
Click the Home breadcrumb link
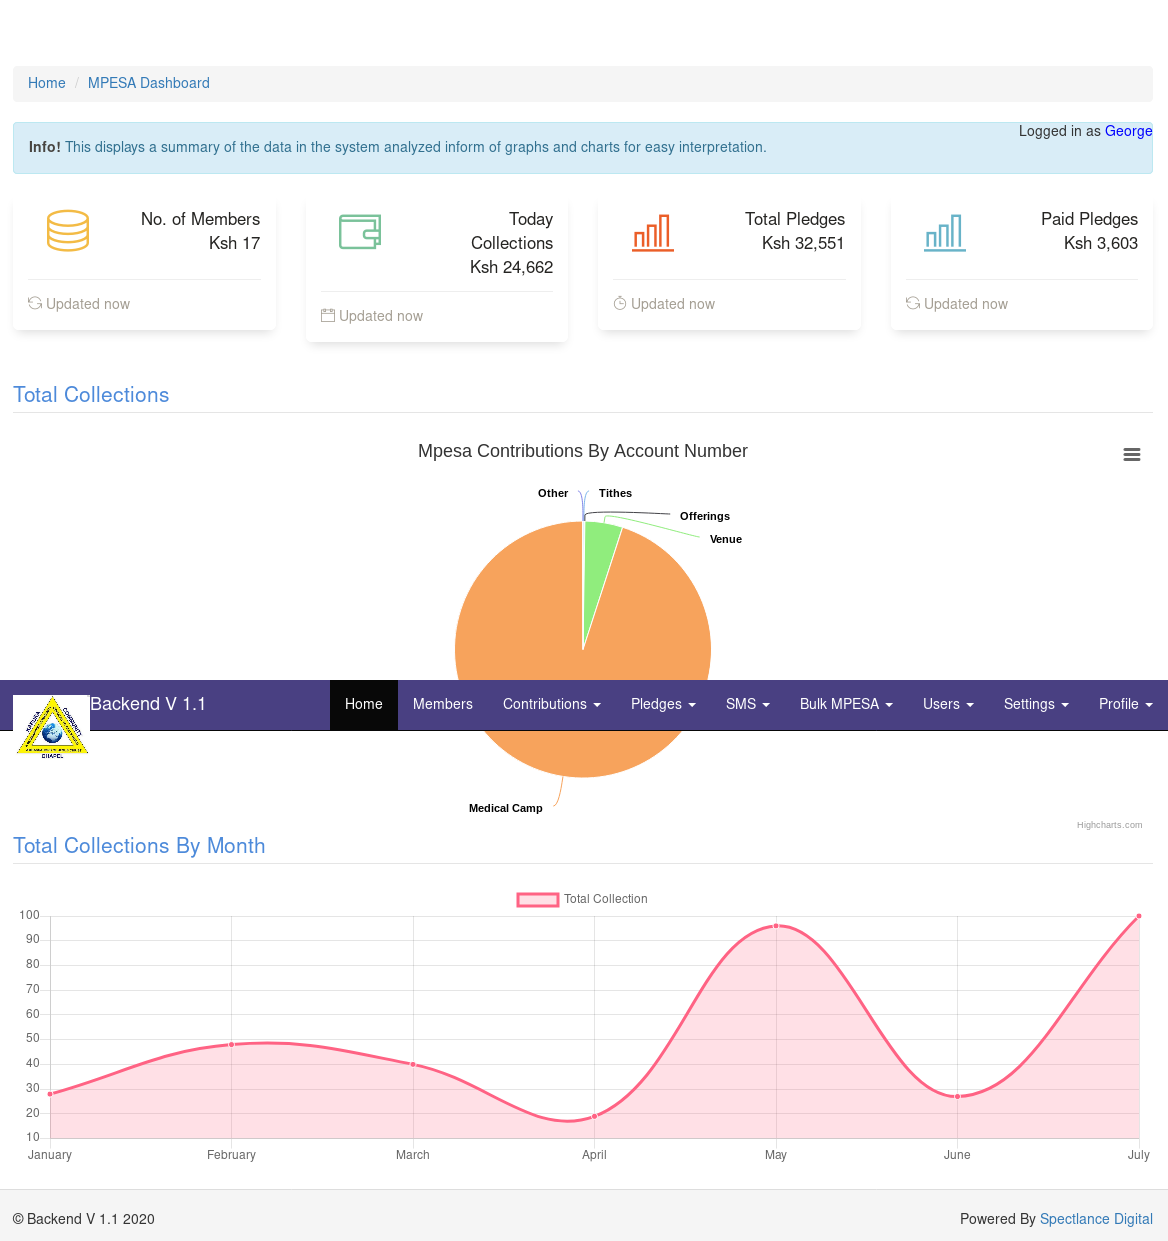(47, 83)
